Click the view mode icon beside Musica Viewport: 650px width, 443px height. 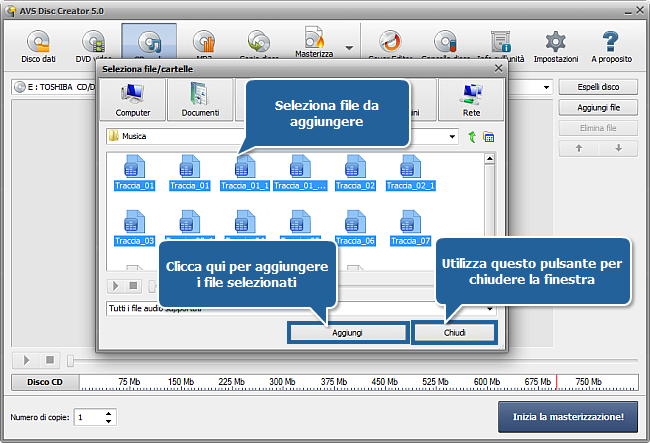point(489,136)
